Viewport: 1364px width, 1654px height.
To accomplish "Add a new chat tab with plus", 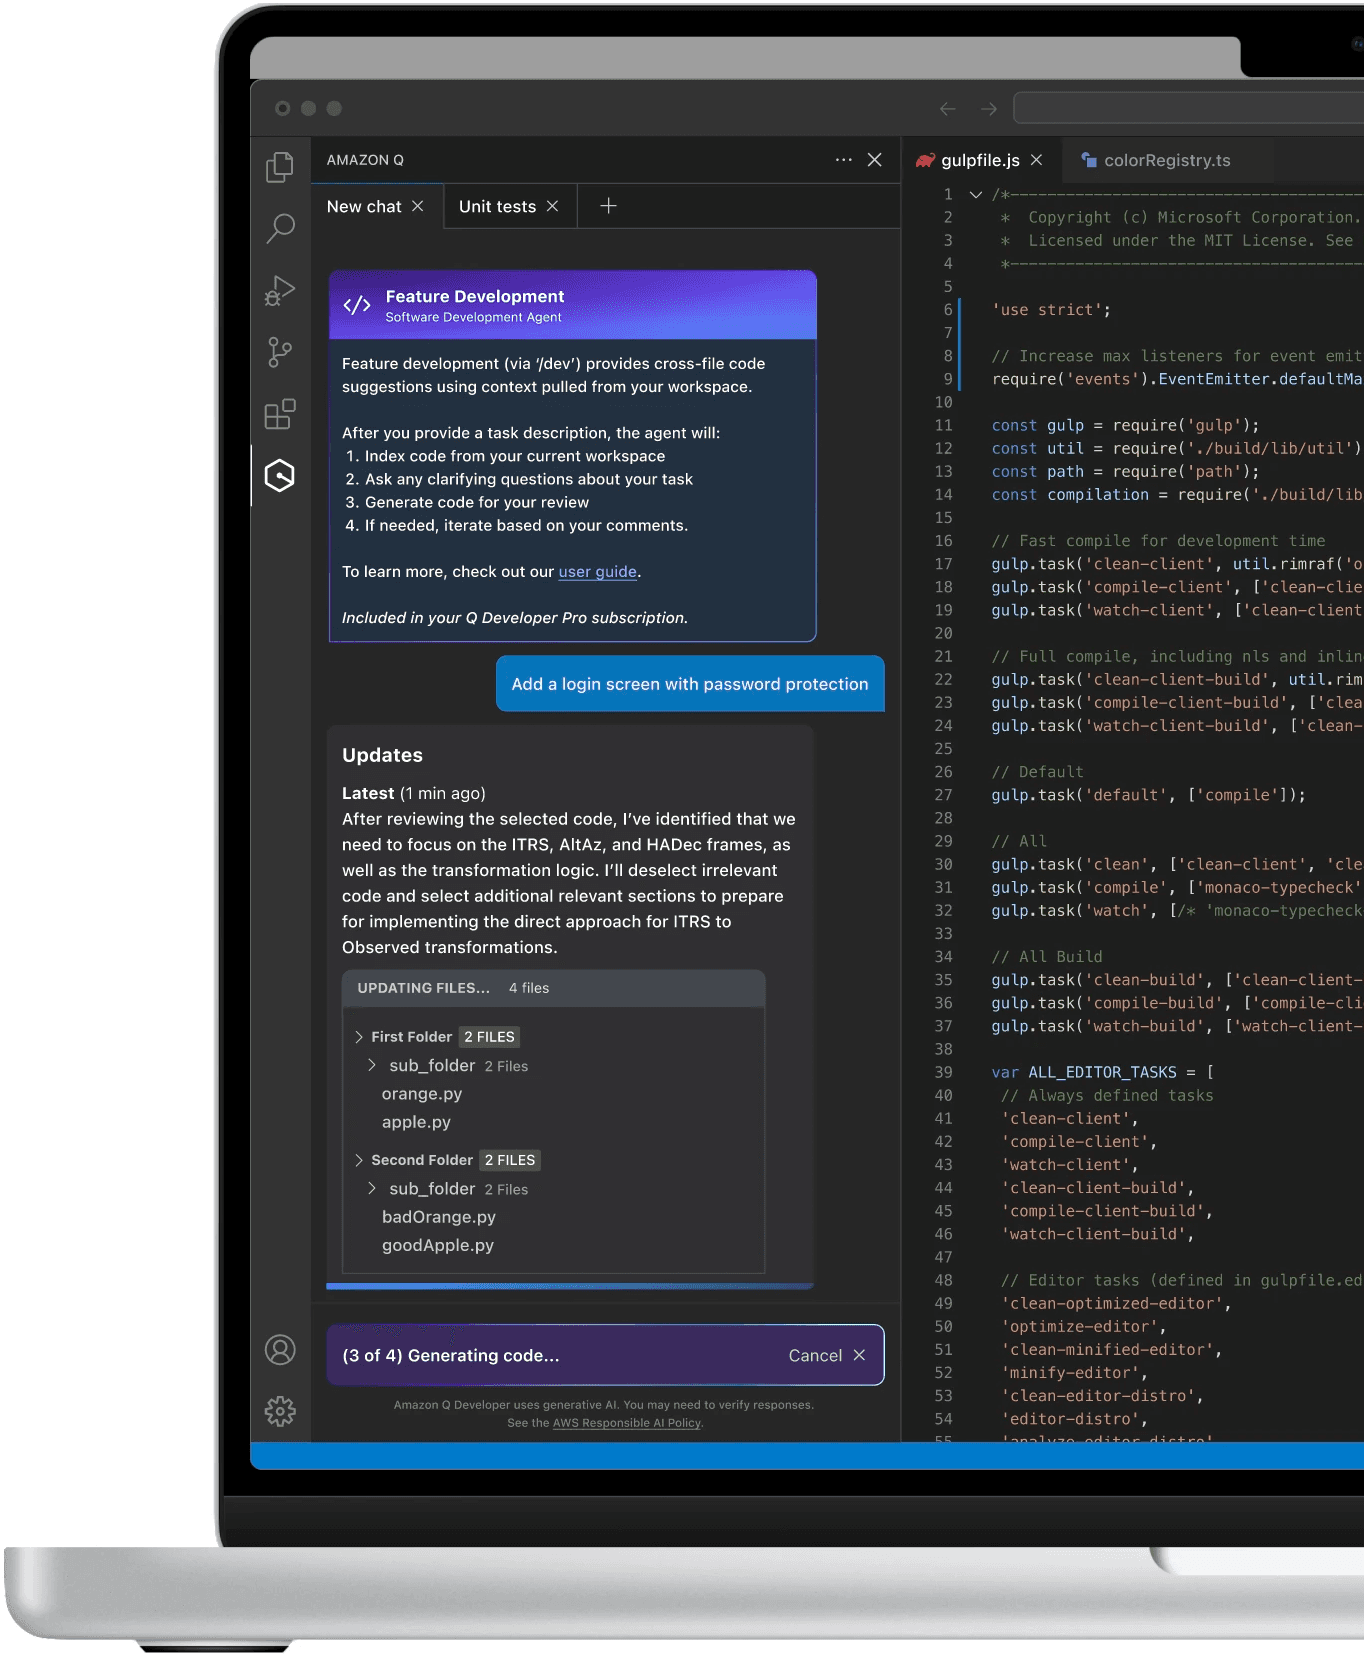I will point(608,206).
